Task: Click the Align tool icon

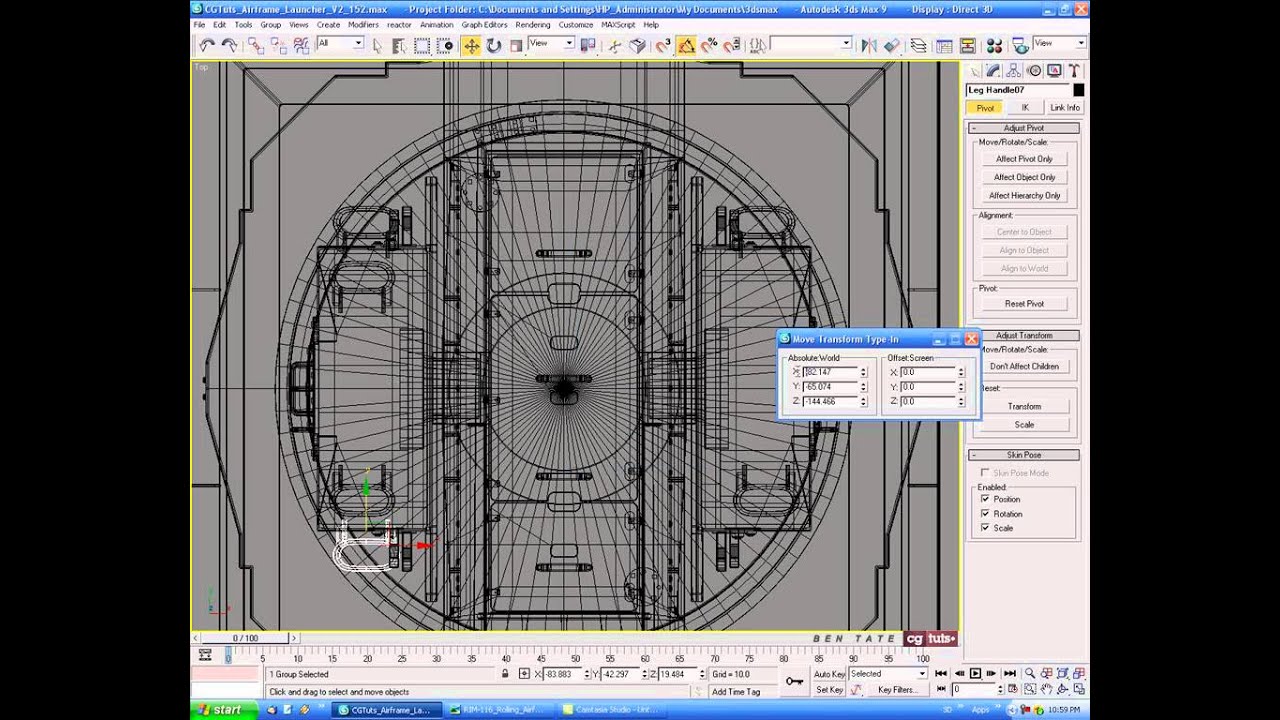Action: [891, 45]
